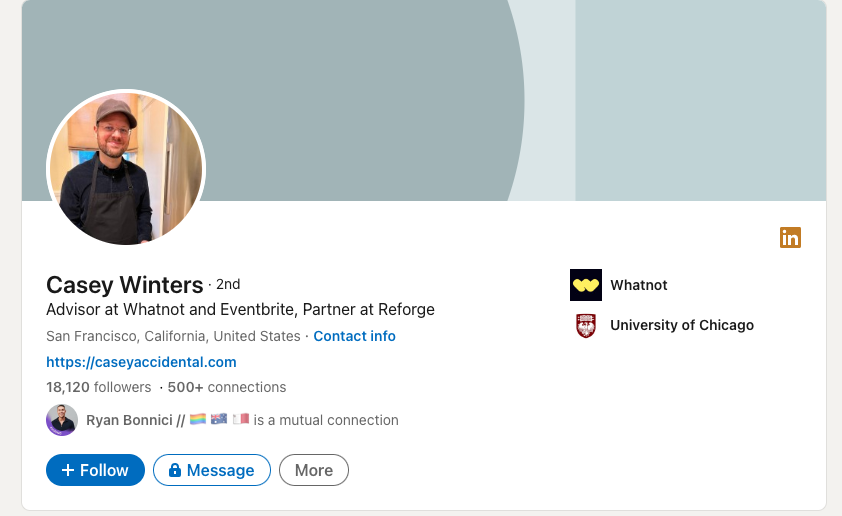This screenshot has height=516, width=842.
Task: Expand the More actions dropdown
Action: click(x=314, y=470)
